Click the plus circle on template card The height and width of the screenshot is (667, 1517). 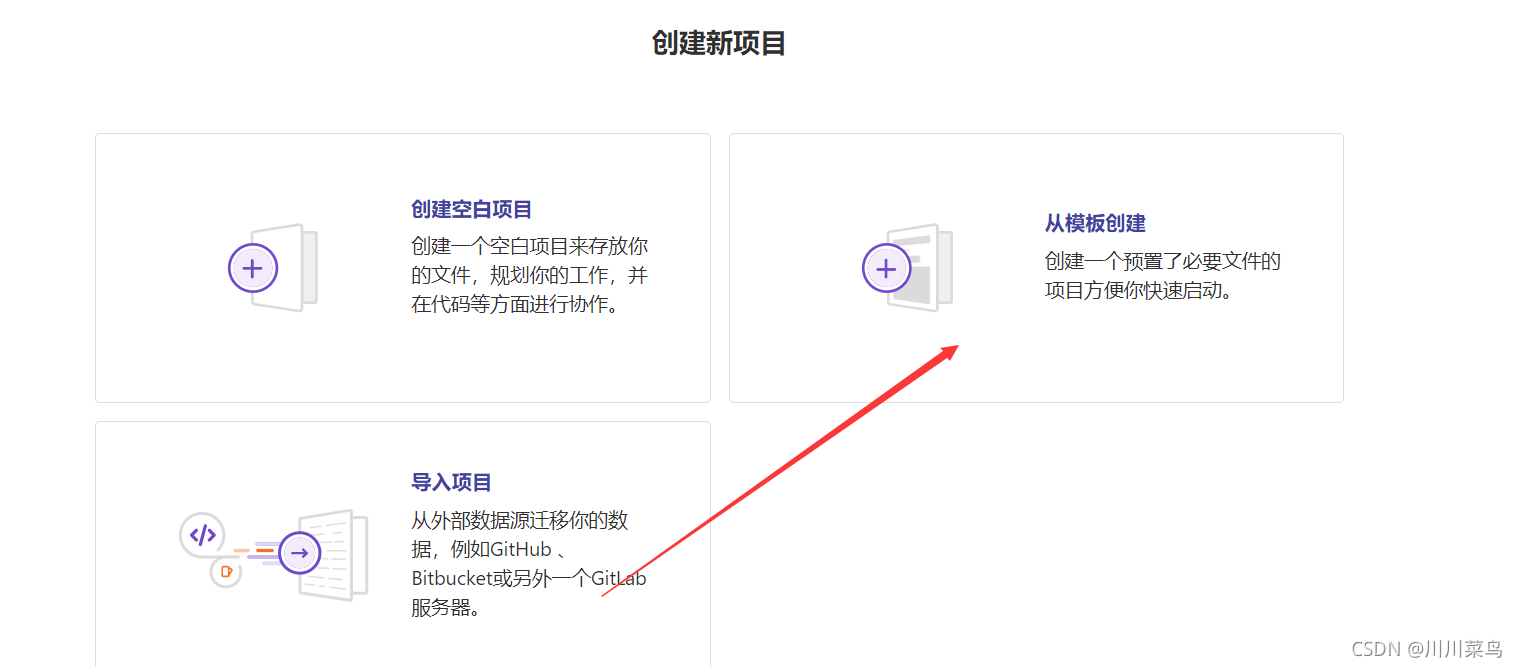886,268
